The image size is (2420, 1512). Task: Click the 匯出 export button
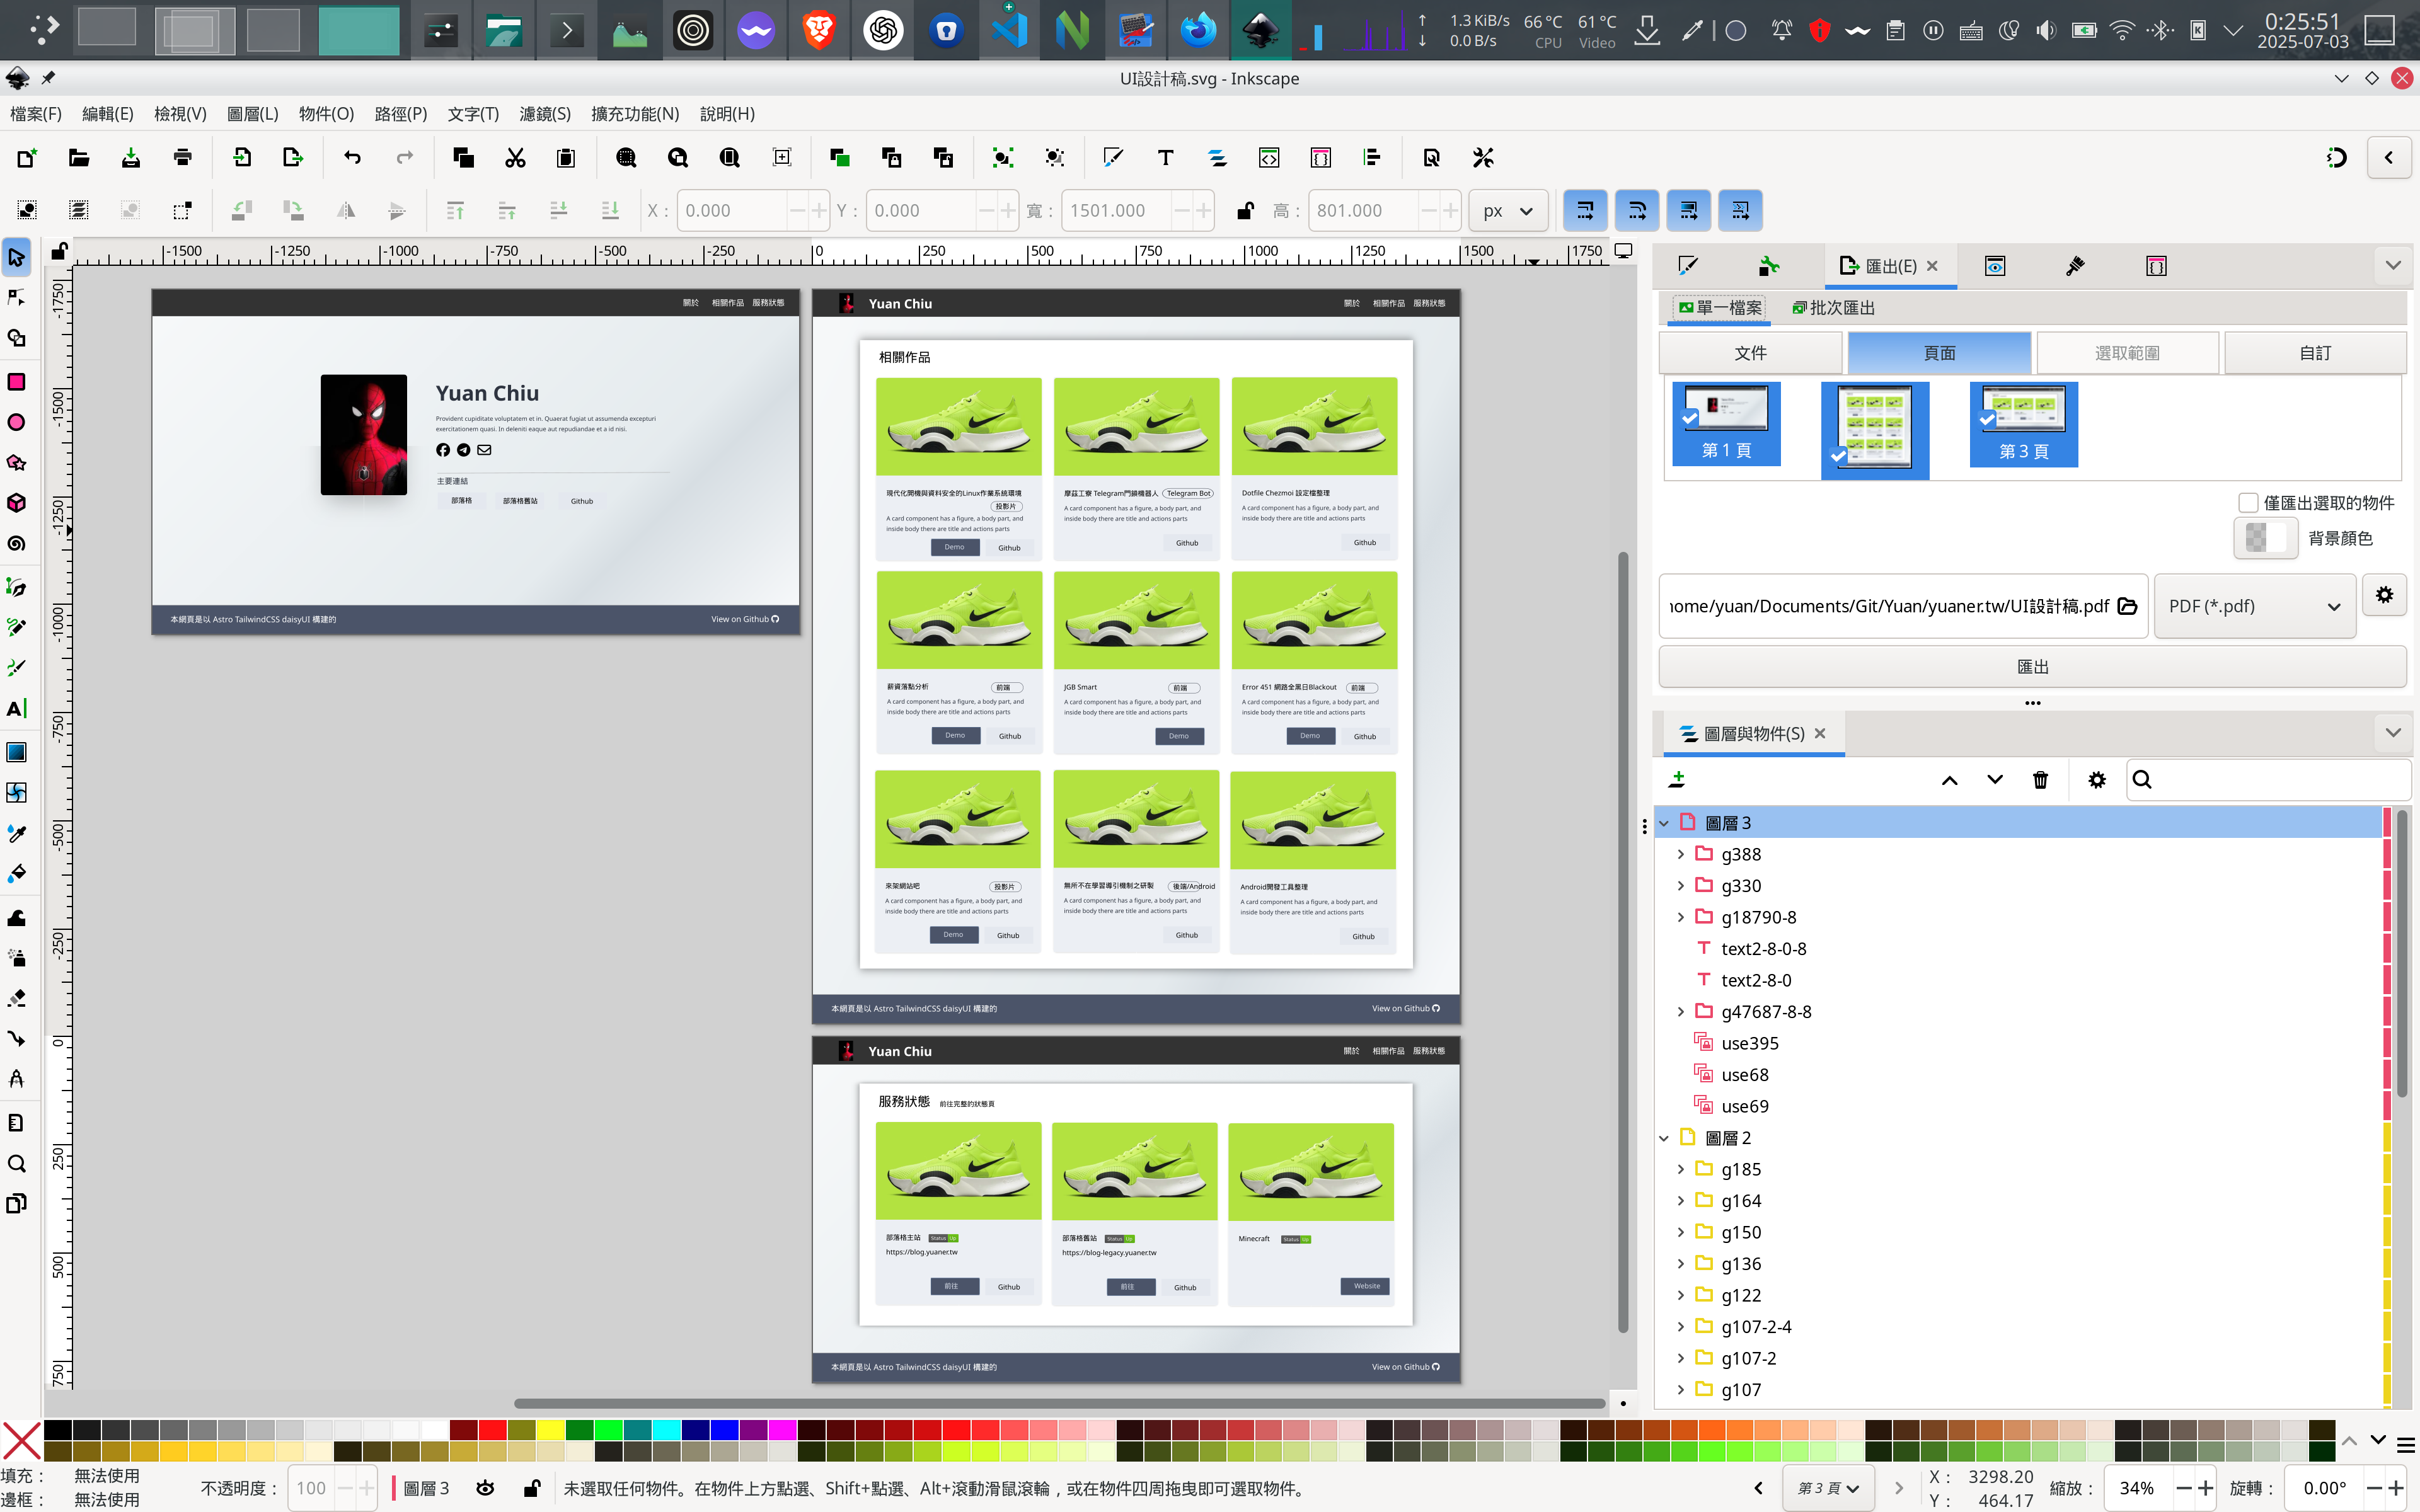point(2032,667)
